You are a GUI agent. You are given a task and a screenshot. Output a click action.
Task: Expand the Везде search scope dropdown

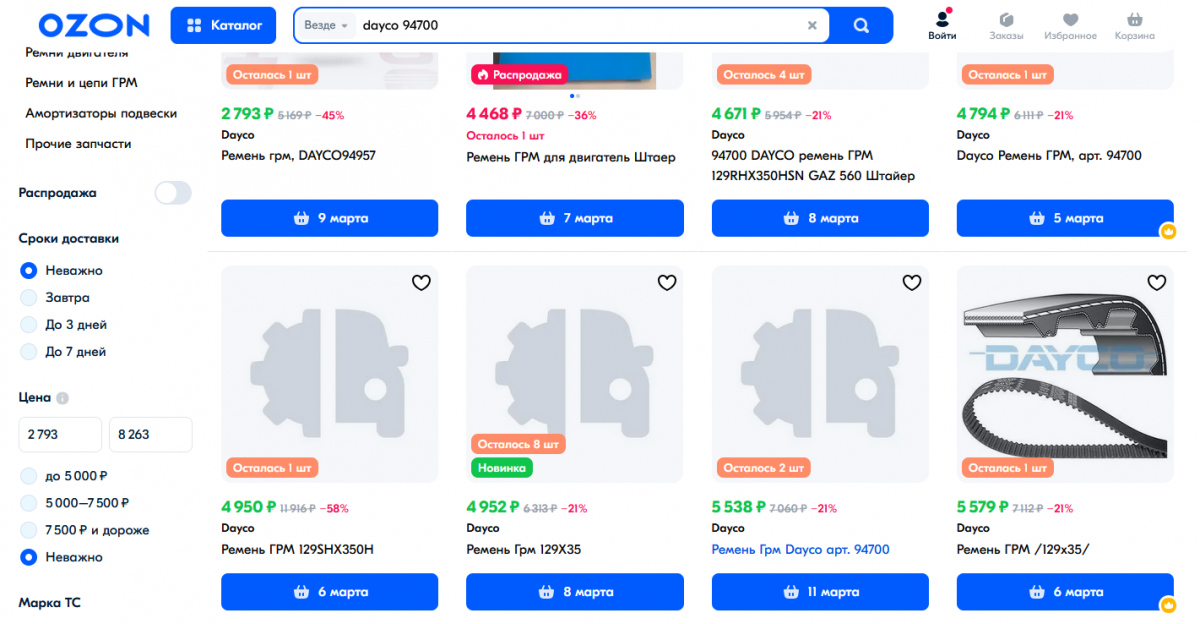pyautogui.click(x=326, y=25)
